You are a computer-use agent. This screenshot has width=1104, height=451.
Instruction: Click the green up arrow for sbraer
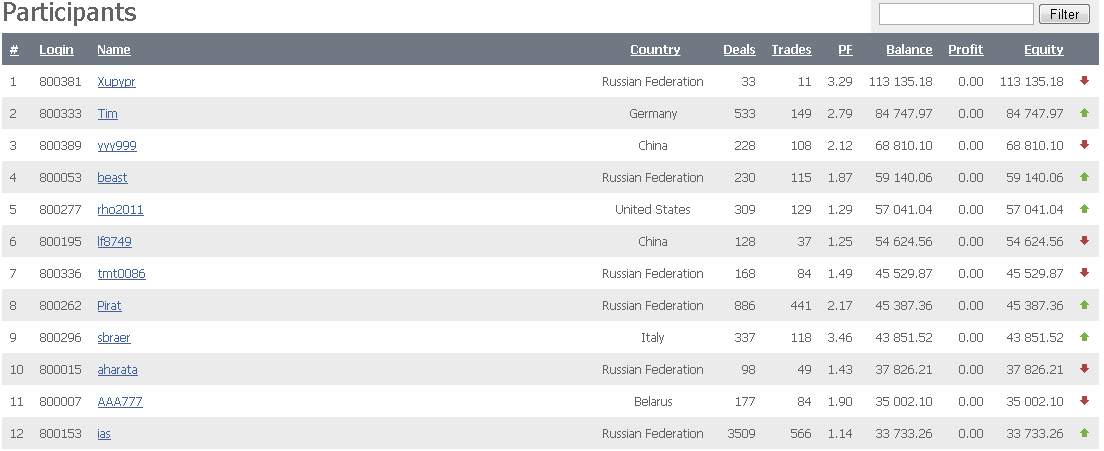point(1084,337)
